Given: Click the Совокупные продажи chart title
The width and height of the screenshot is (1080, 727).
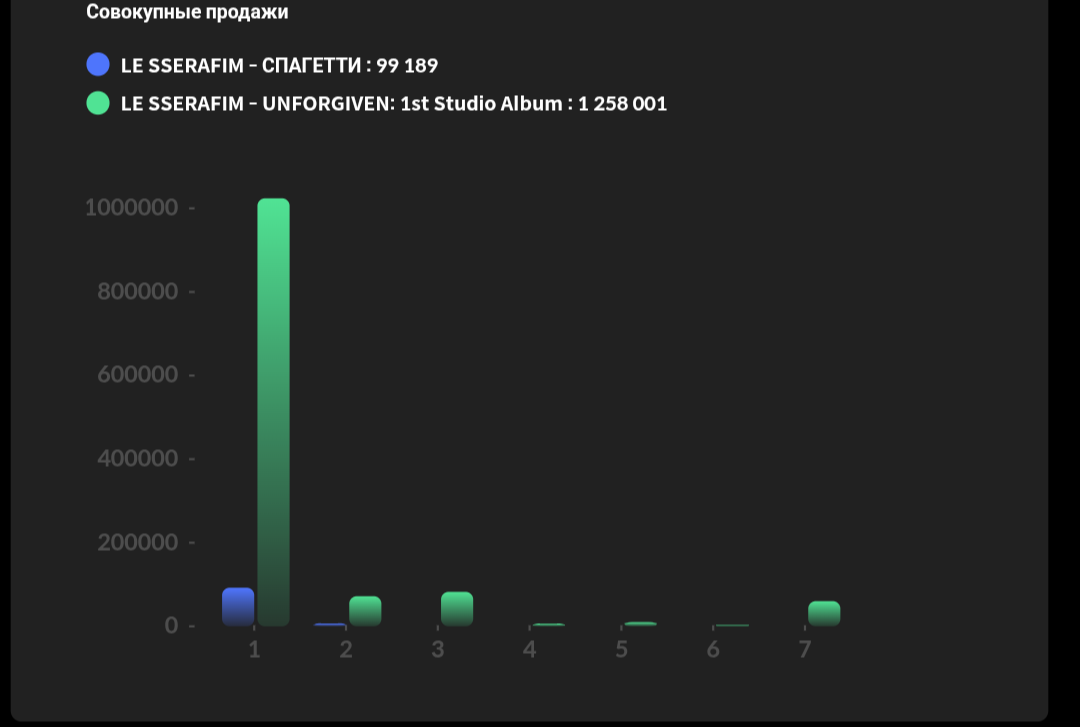Looking at the screenshot, I should 187,12.
